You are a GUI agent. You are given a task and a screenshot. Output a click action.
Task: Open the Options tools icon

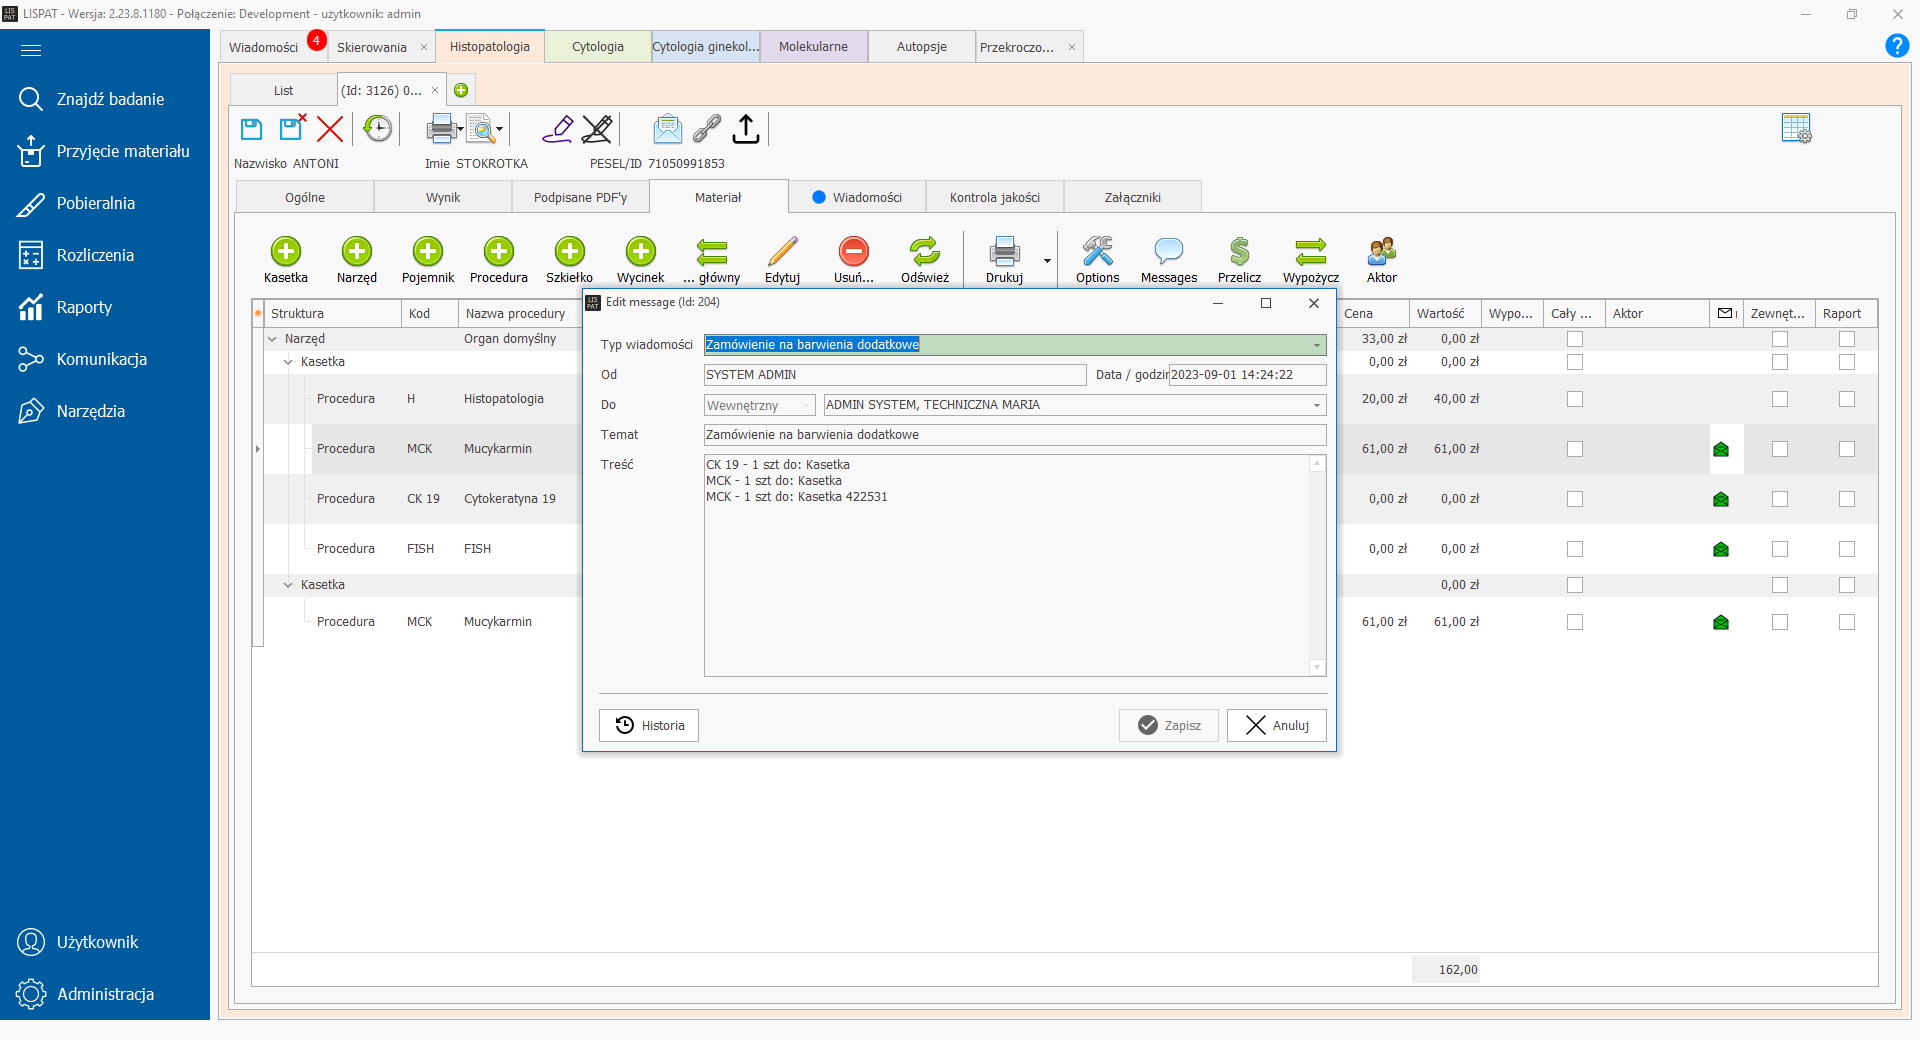1097,252
